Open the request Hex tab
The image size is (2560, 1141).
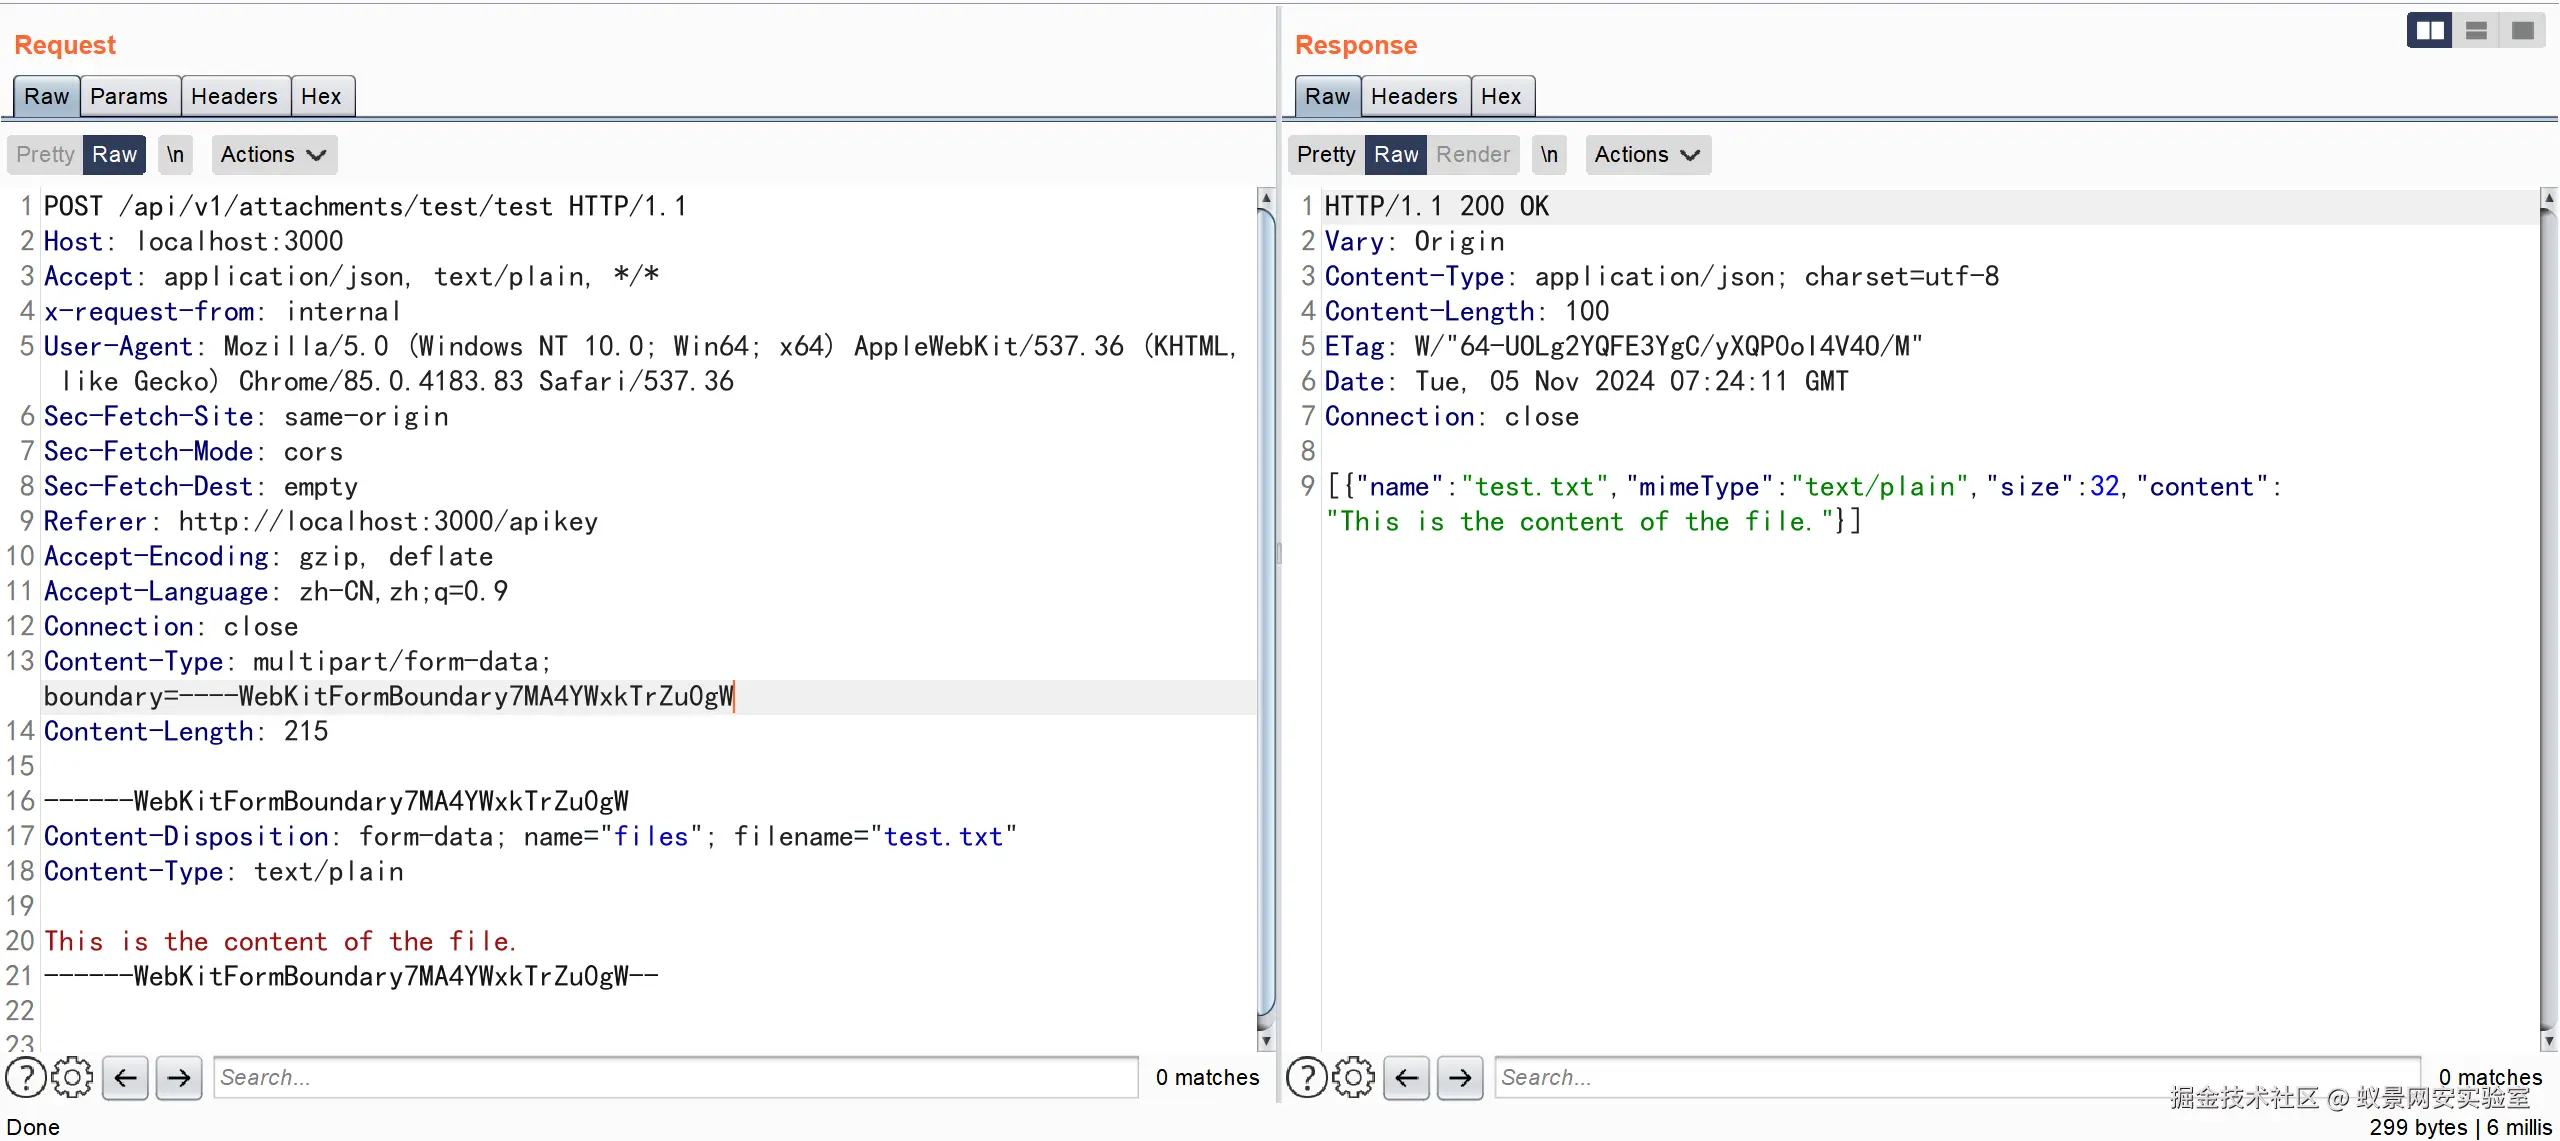click(321, 96)
